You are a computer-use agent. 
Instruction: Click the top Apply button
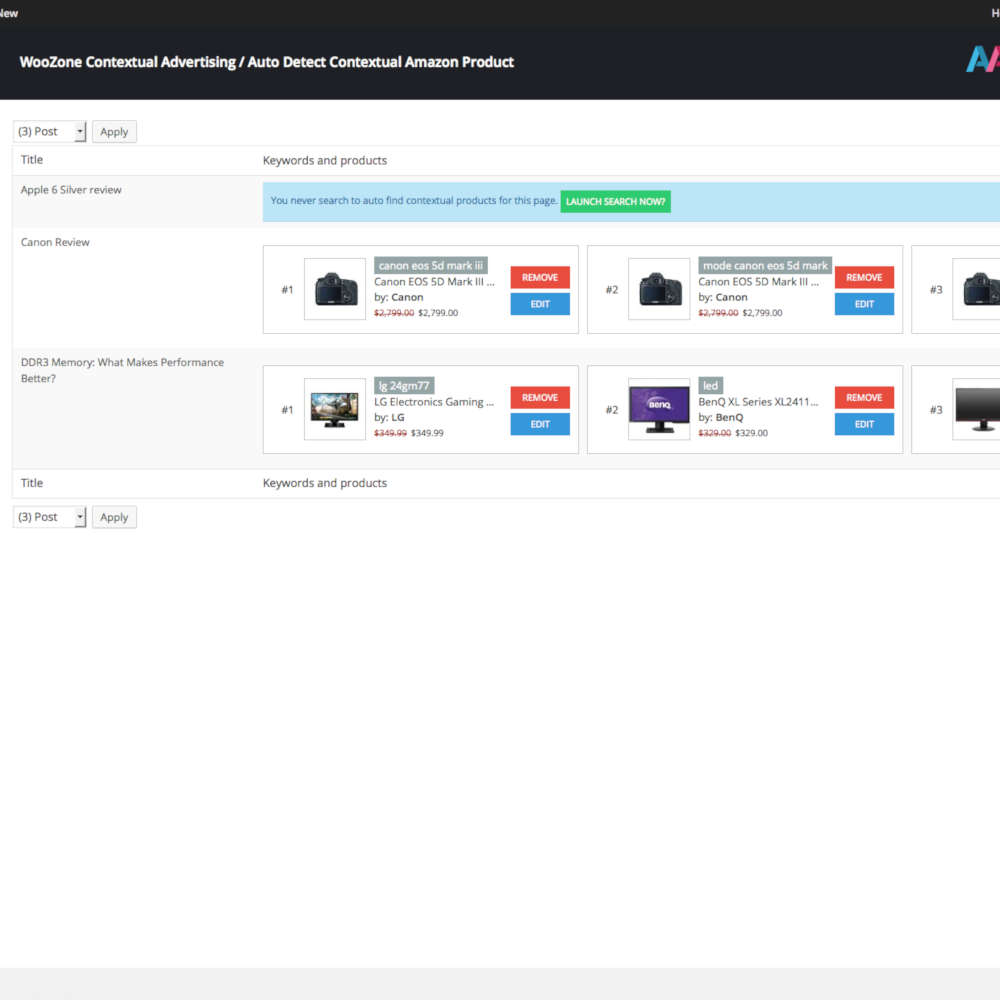[114, 131]
